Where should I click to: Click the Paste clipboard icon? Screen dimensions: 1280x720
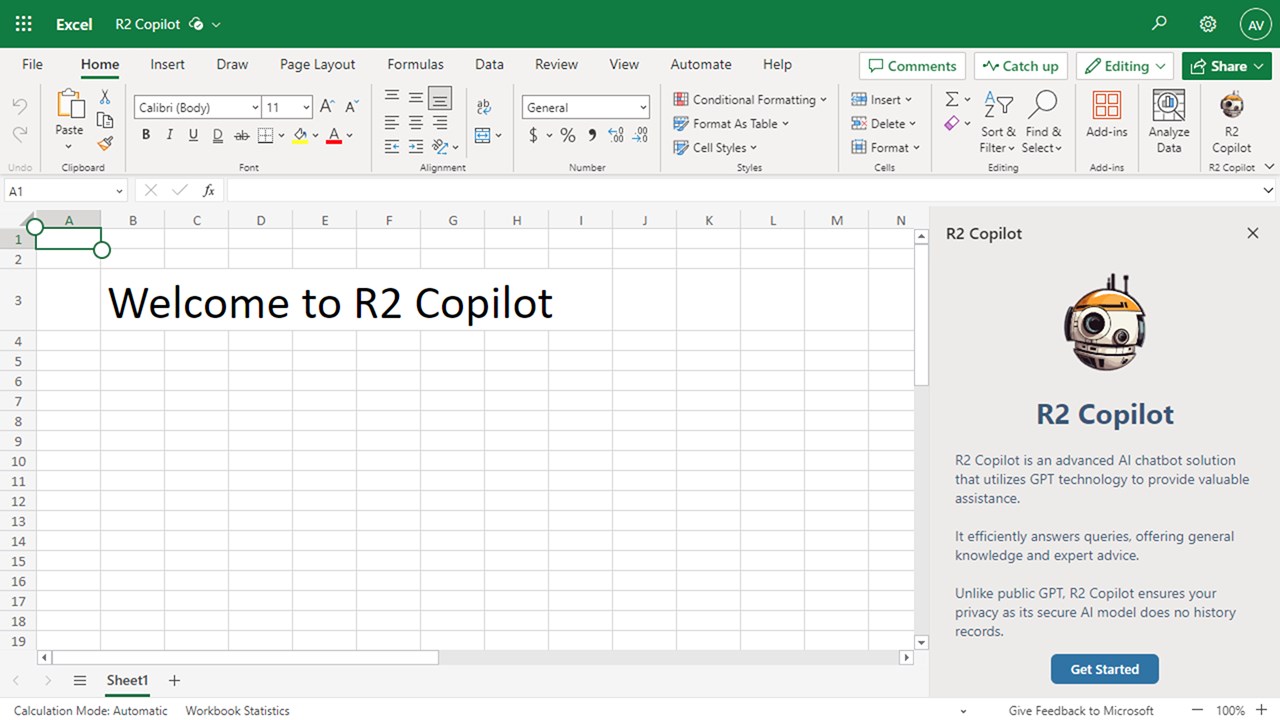click(x=69, y=105)
